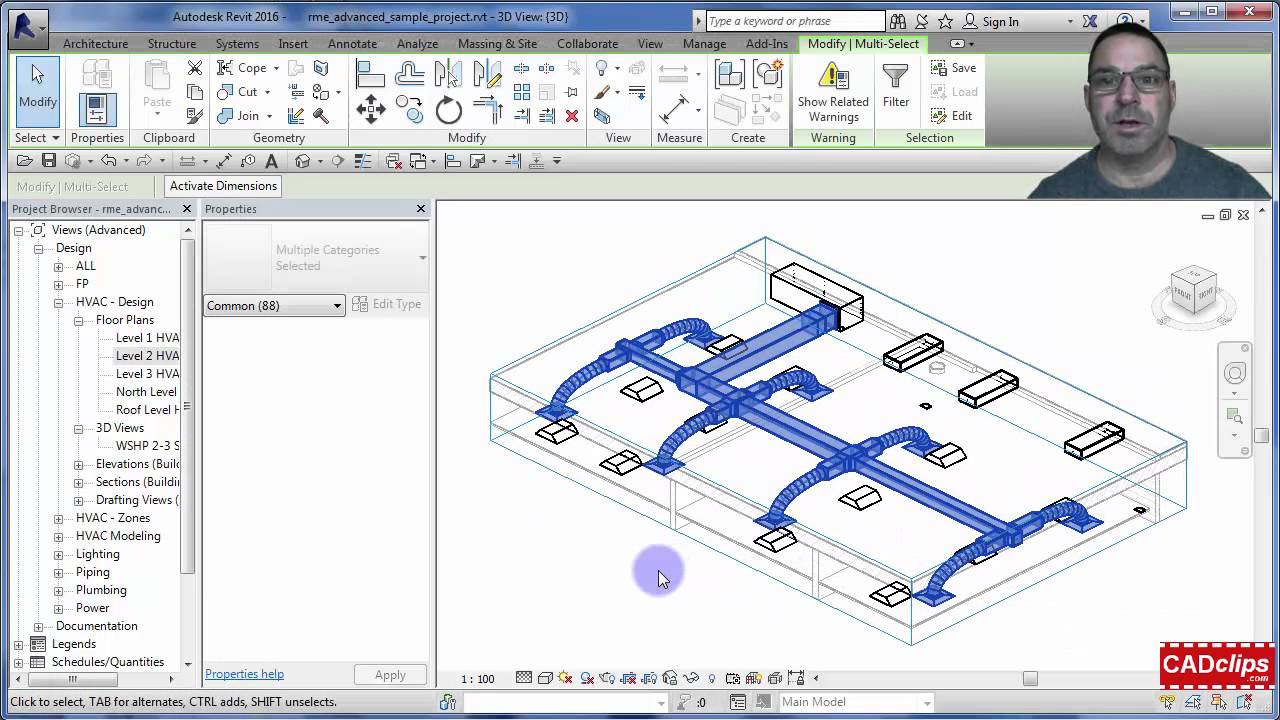Expand the Floor Plans tree node collapse arrow
The height and width of the screenshot is (720, 1280).
click(x=77, y=320)
